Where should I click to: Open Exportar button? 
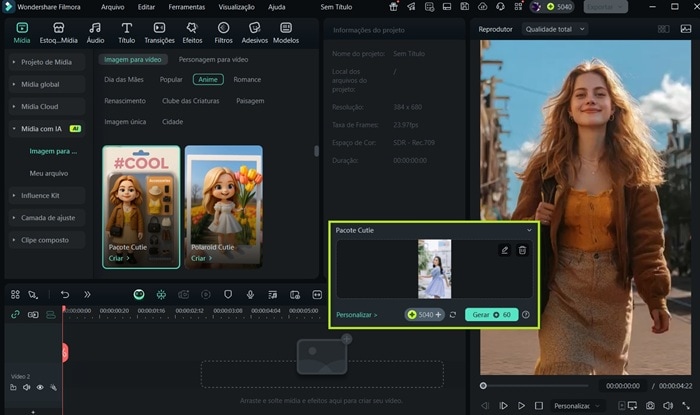click(605, 7)
